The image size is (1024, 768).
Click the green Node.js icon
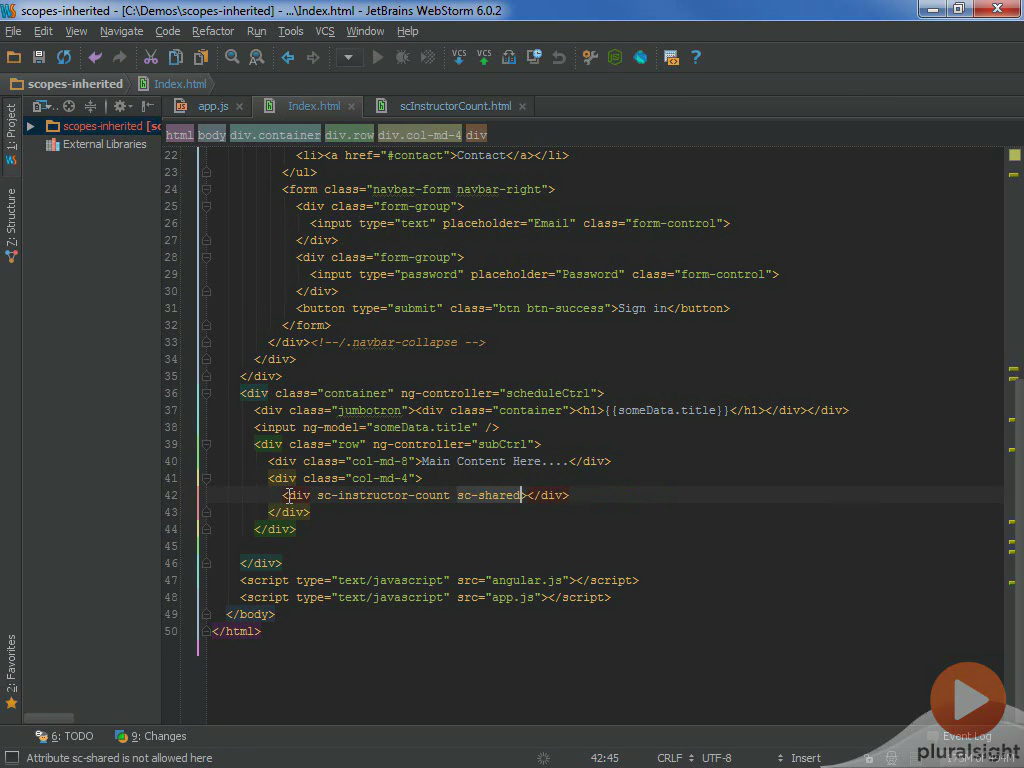click(615, 57)
